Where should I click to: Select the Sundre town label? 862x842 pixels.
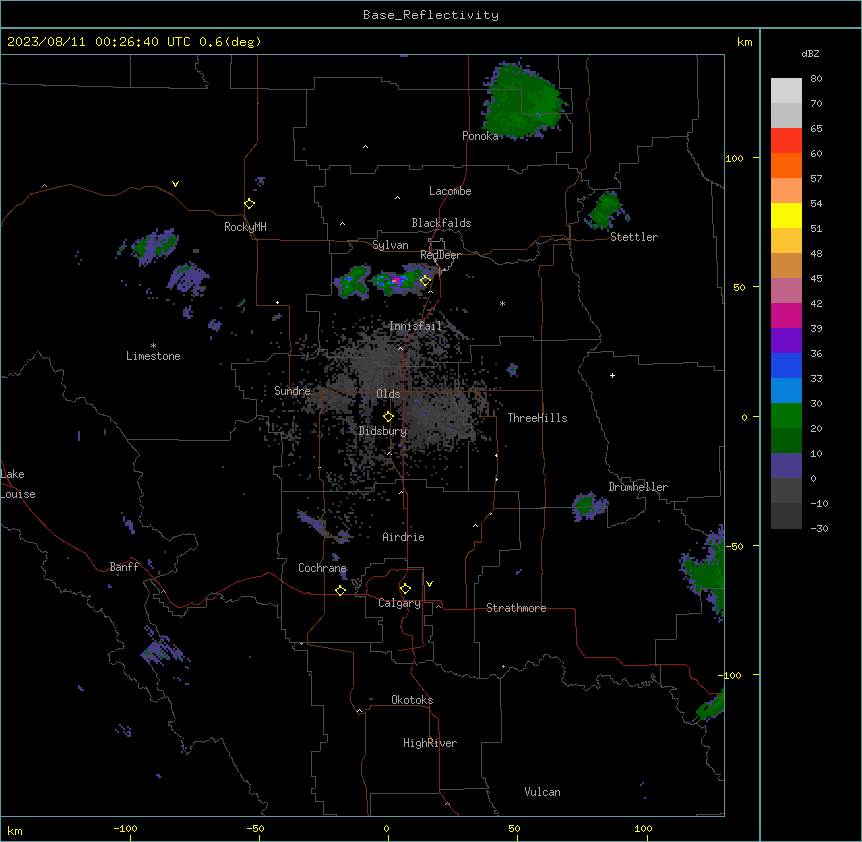[292, 391]
